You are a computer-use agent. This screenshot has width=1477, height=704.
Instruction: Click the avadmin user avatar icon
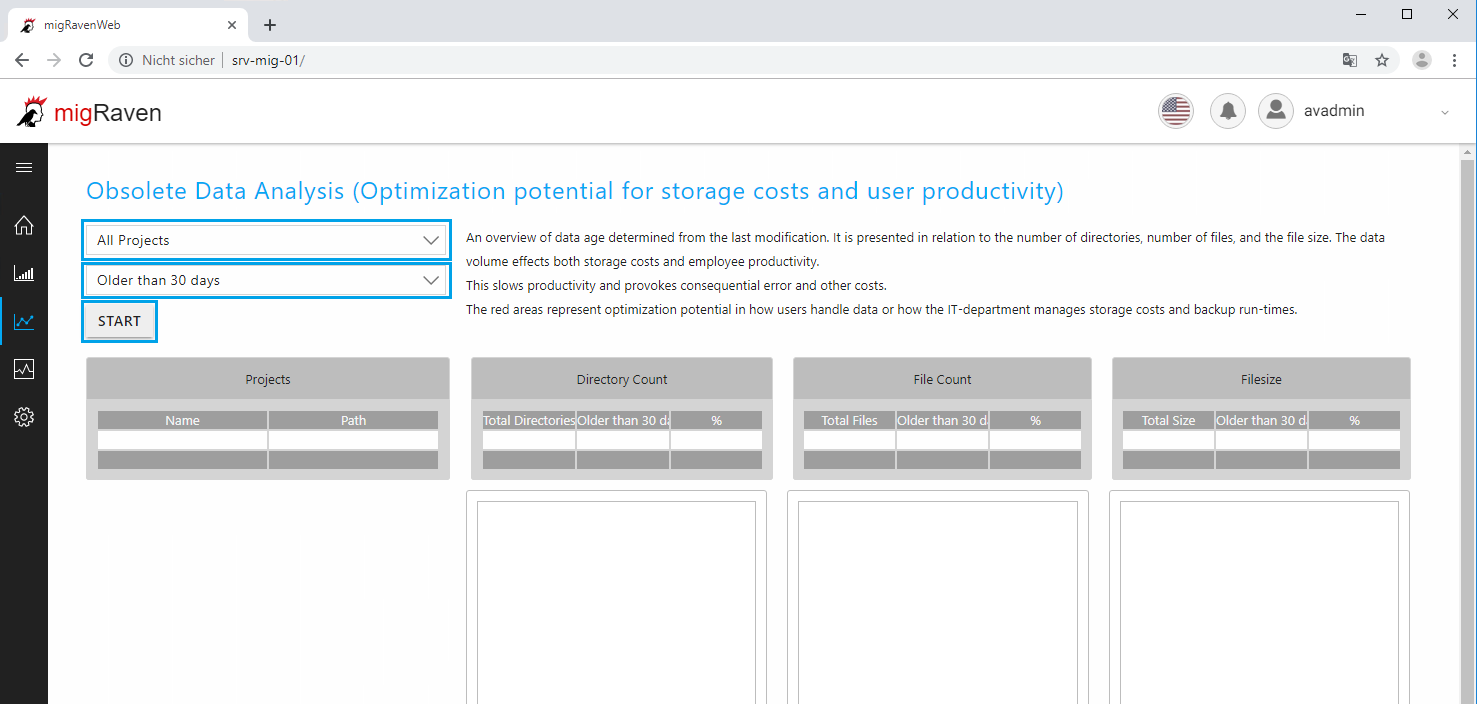tap(1276, 111)
